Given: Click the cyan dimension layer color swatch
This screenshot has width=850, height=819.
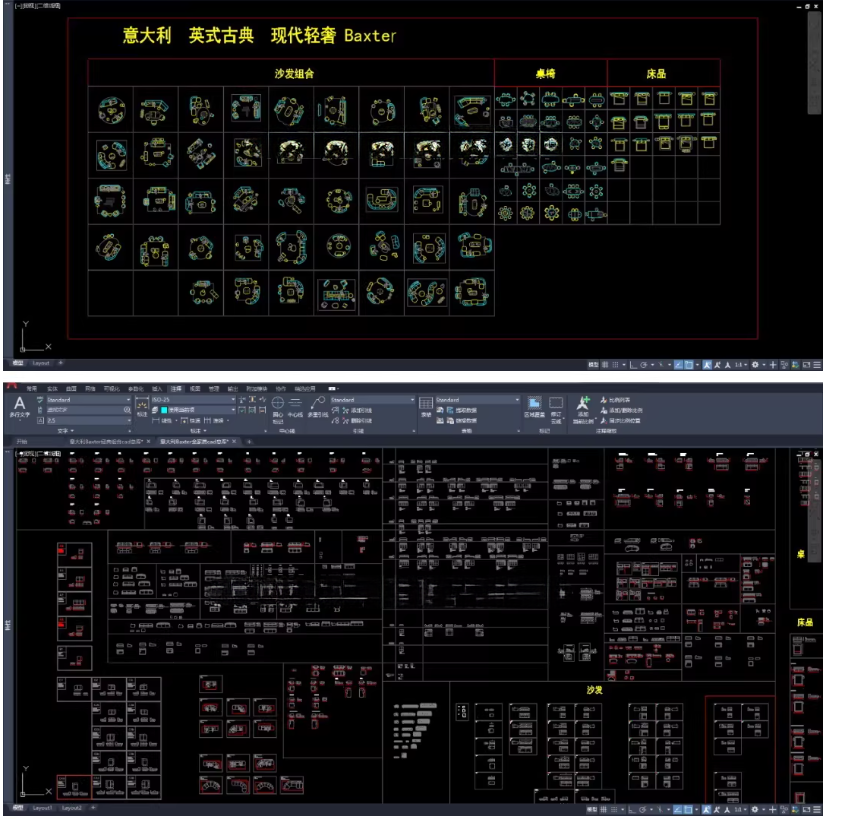Looking at the screenshot, I should [163, 410].
